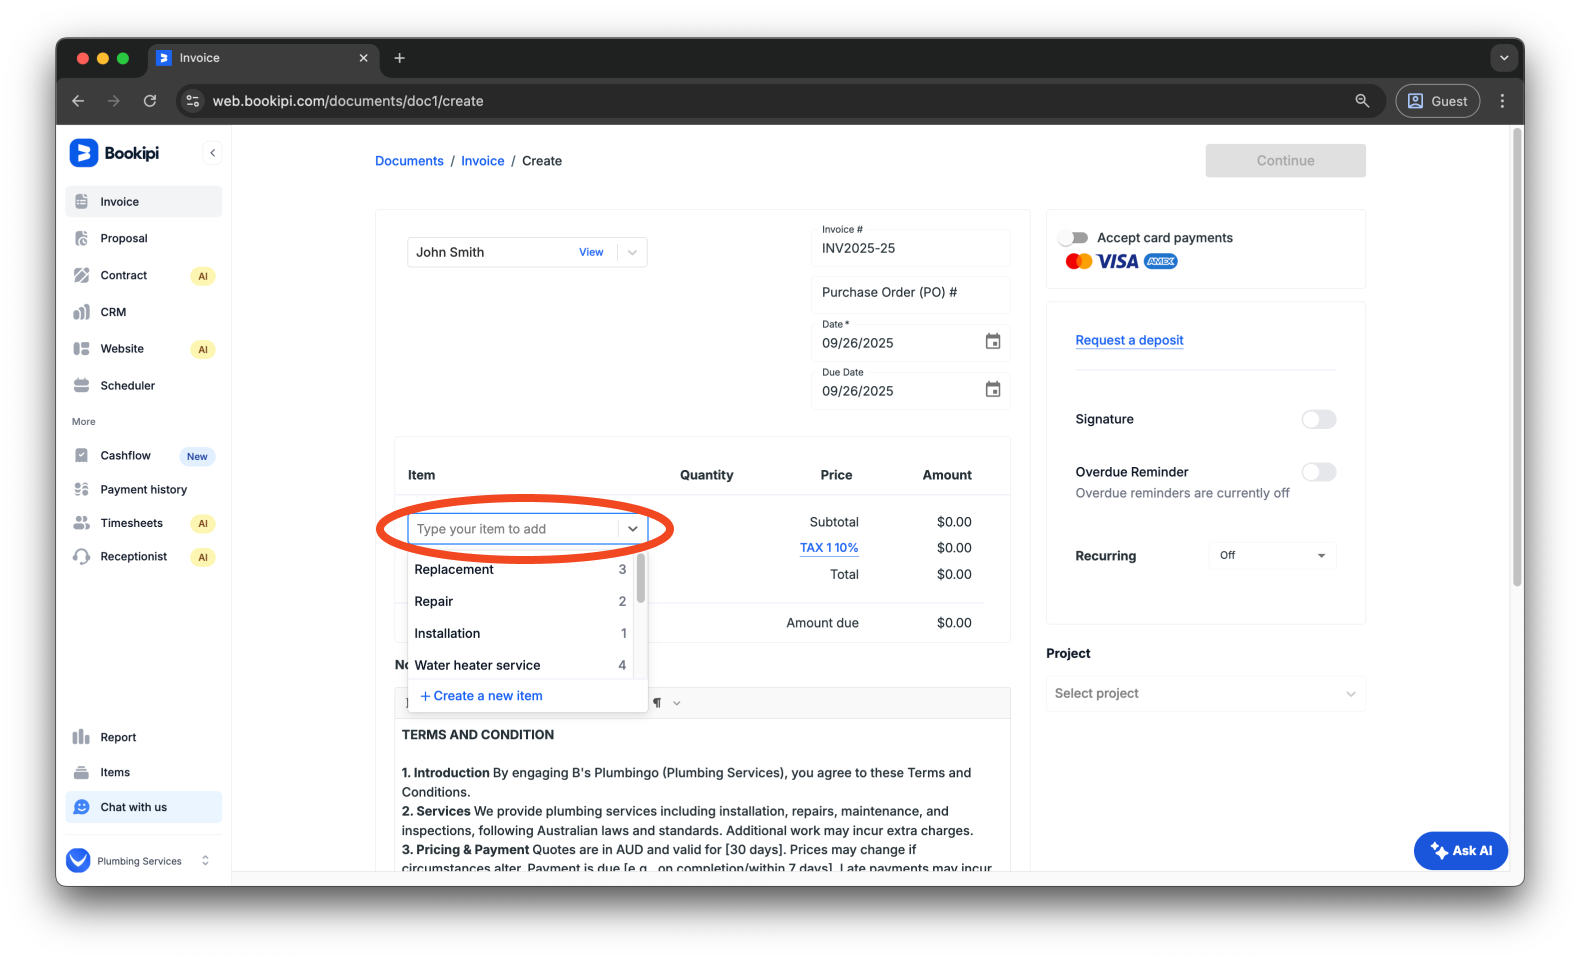Open Contract in the sidebar
The image size is (1581, 960).
point(144,275)
